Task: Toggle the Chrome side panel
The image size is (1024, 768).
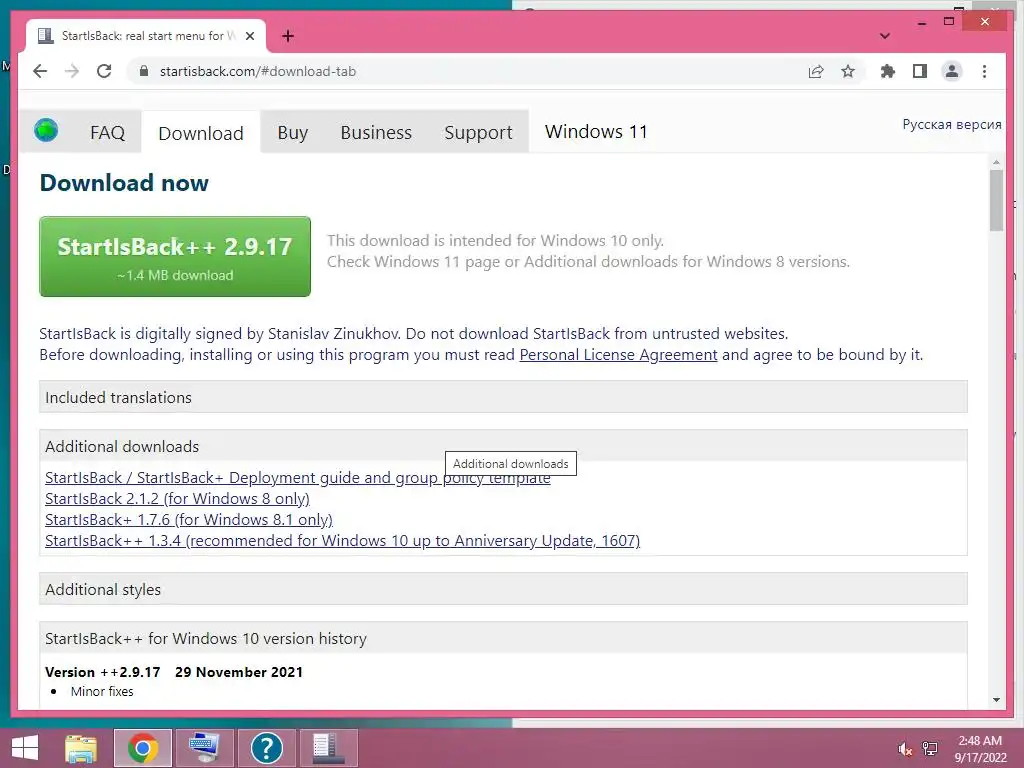Action: (920, 71)
